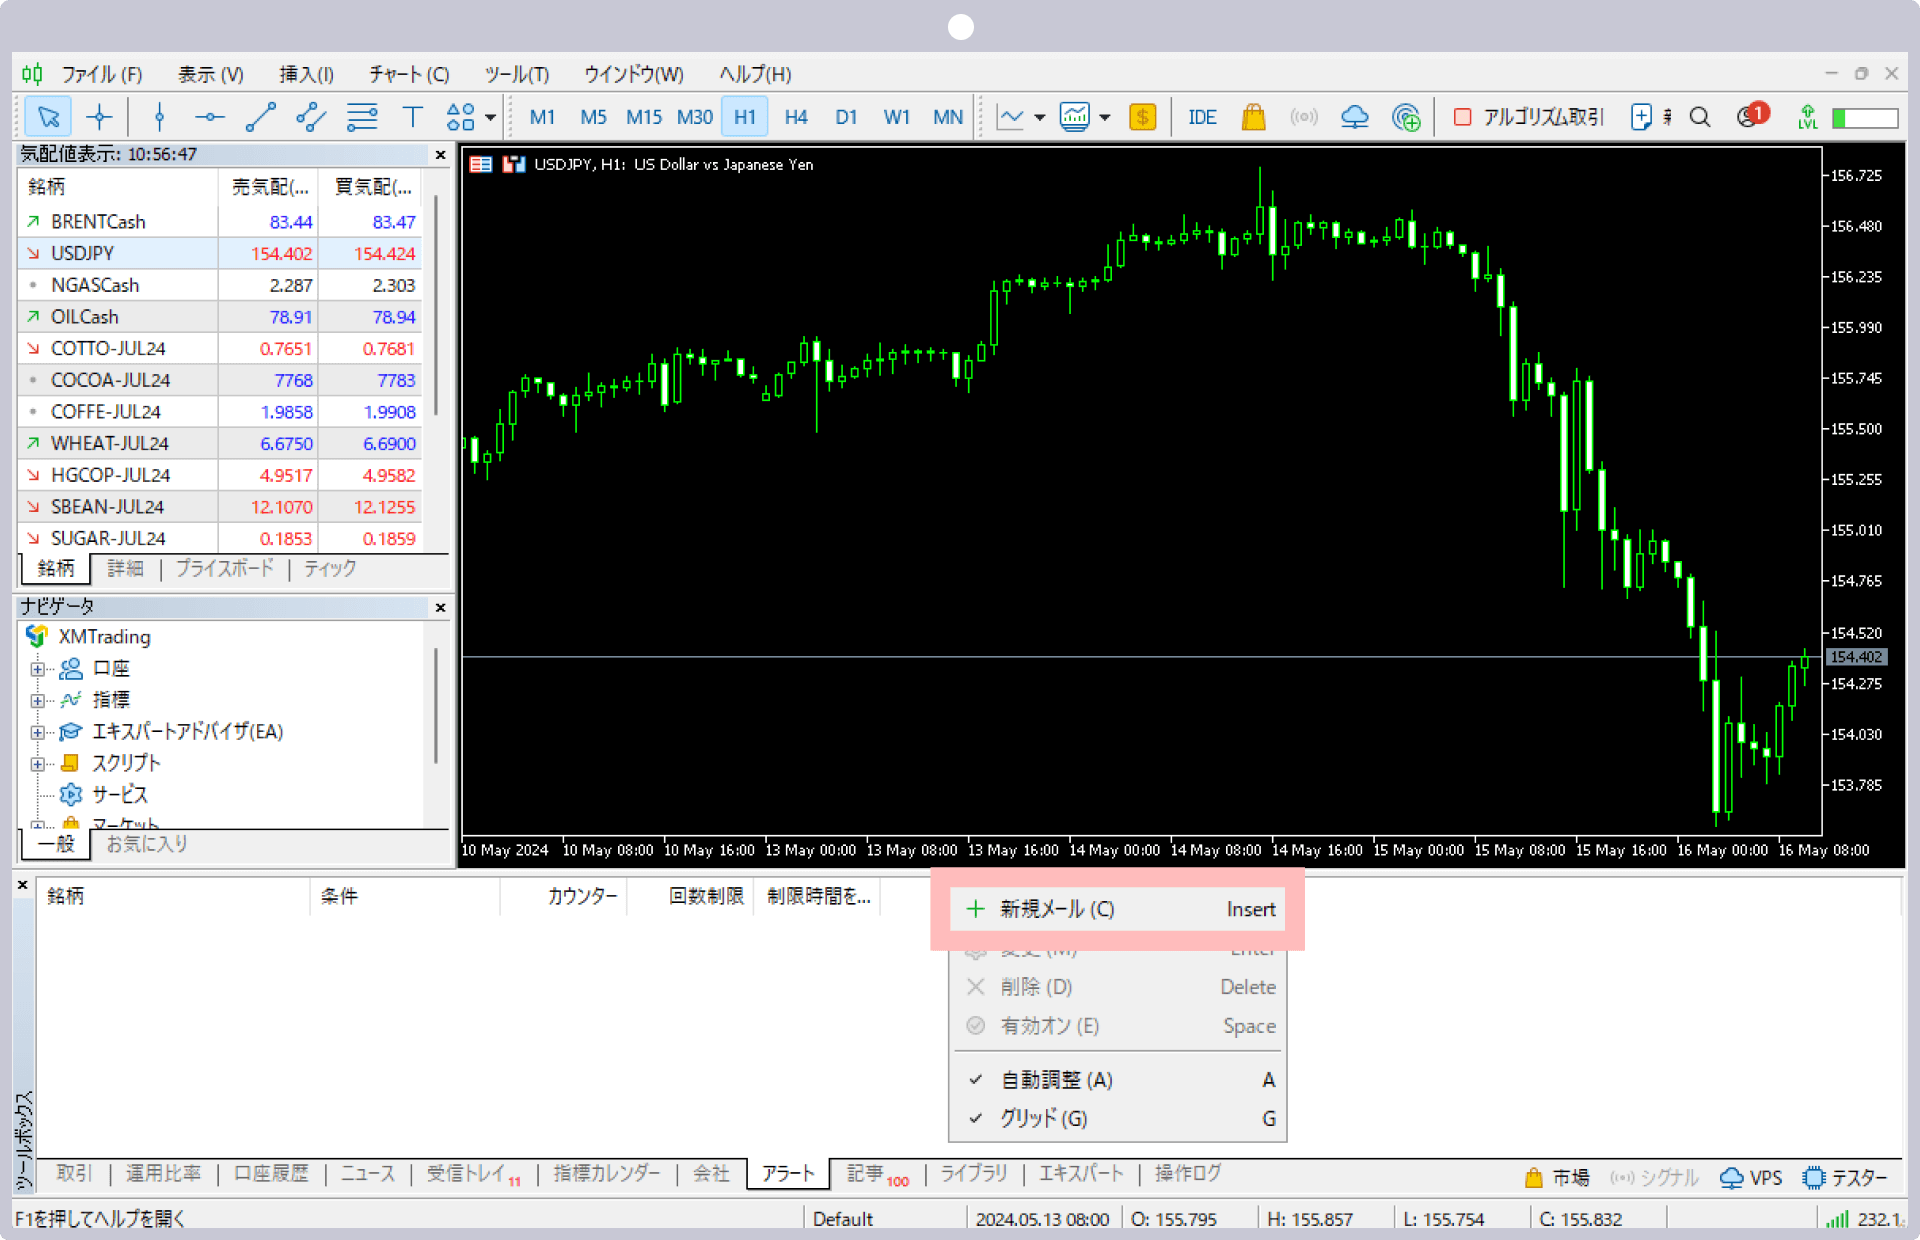The height and width of the screenshot is (1240, 1920).
Task: Choose 新規メール (C) from context menu
Action: point(1117,909)
